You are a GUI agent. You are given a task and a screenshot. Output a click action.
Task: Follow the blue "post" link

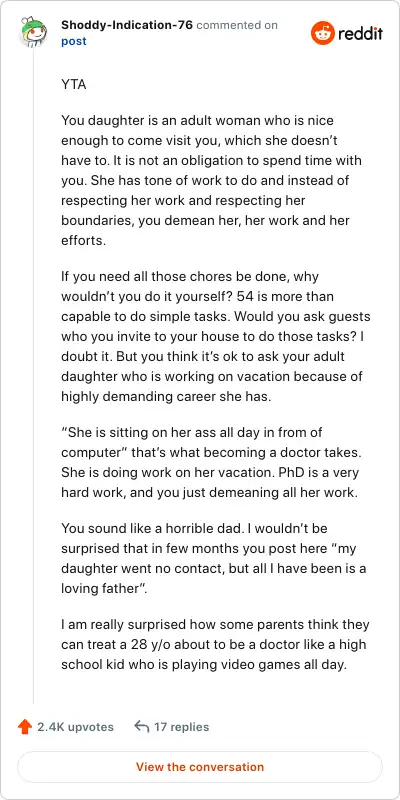[74, 41]
